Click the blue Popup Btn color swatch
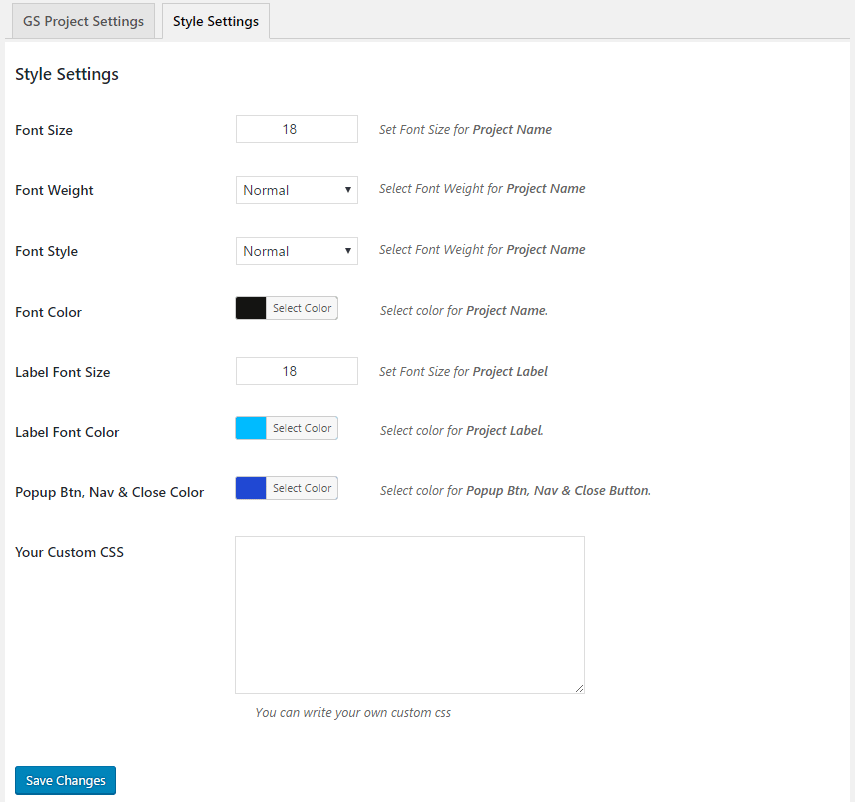This screenshot has height=802, width=855. click(250, 487)
